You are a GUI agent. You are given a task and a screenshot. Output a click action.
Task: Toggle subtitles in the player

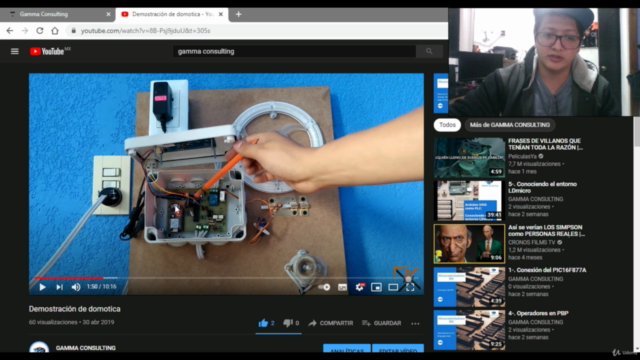(x=342, y=287)
